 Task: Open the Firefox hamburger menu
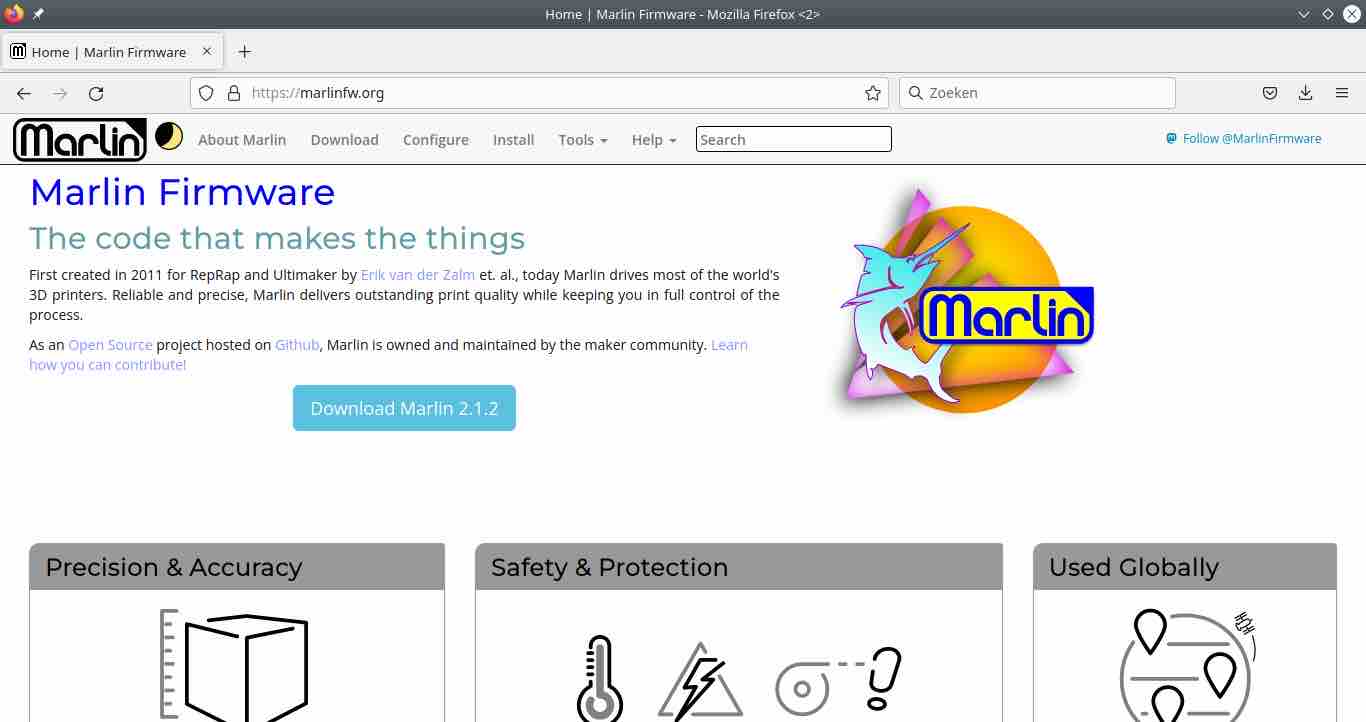click(x=1342, y=93)
